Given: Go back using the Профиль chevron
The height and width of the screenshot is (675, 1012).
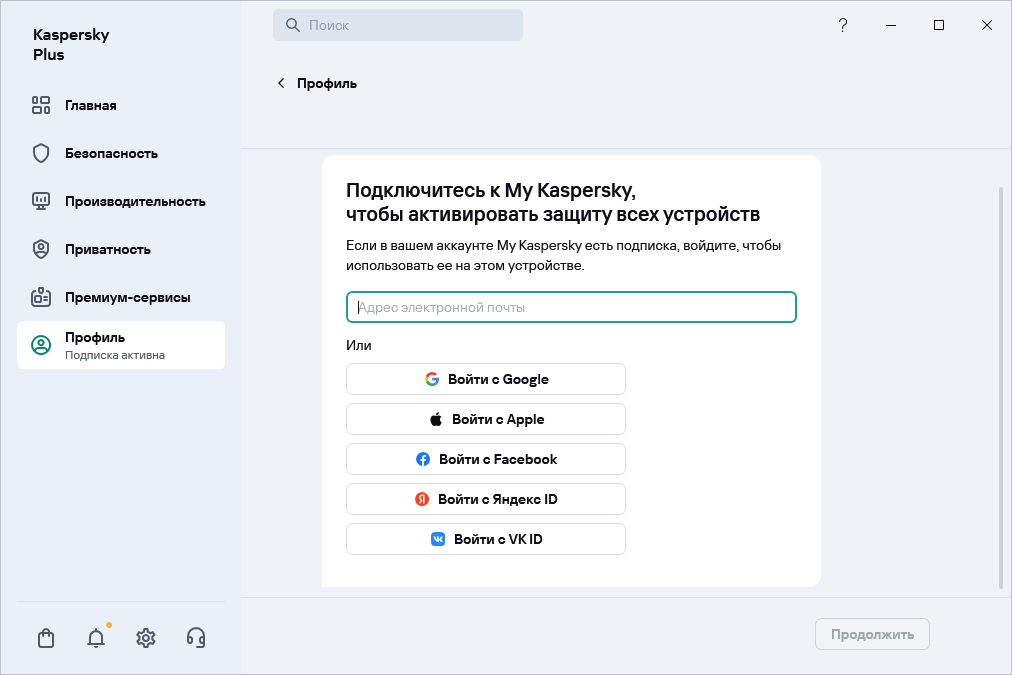Looking at the screenshot, I should coord(281,83).
